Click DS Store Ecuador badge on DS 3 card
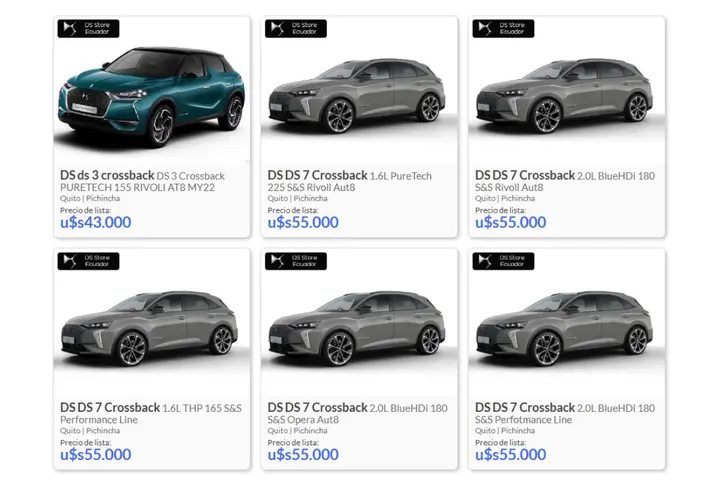 click(x=88, y=28)
